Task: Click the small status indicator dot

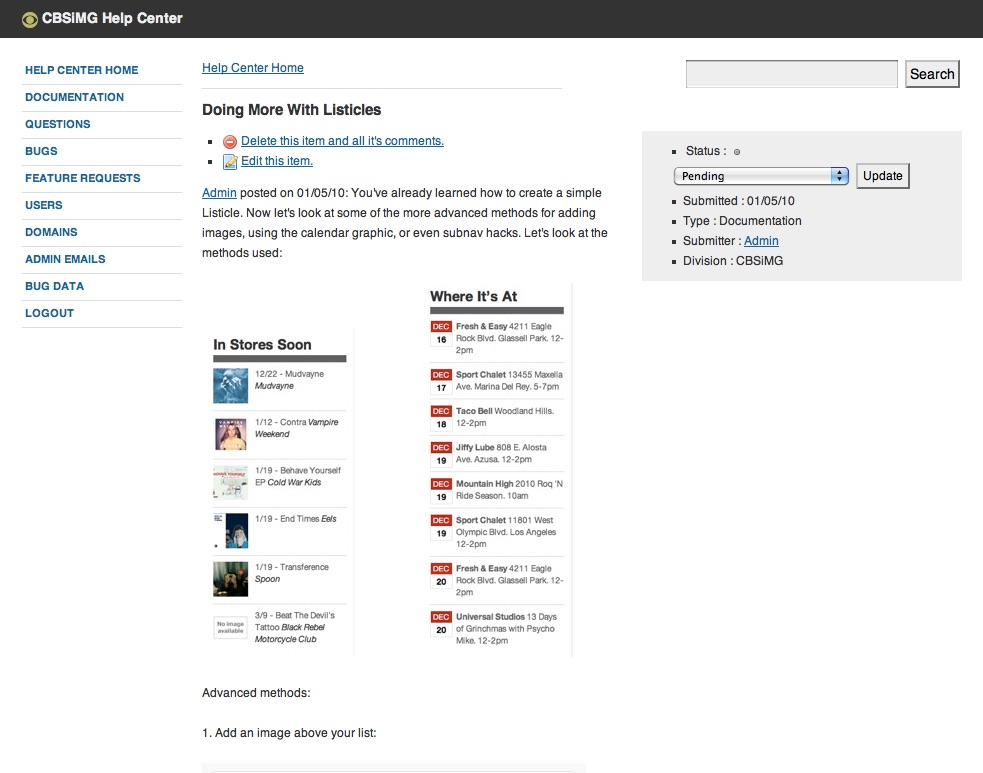Action: (737, 152)
